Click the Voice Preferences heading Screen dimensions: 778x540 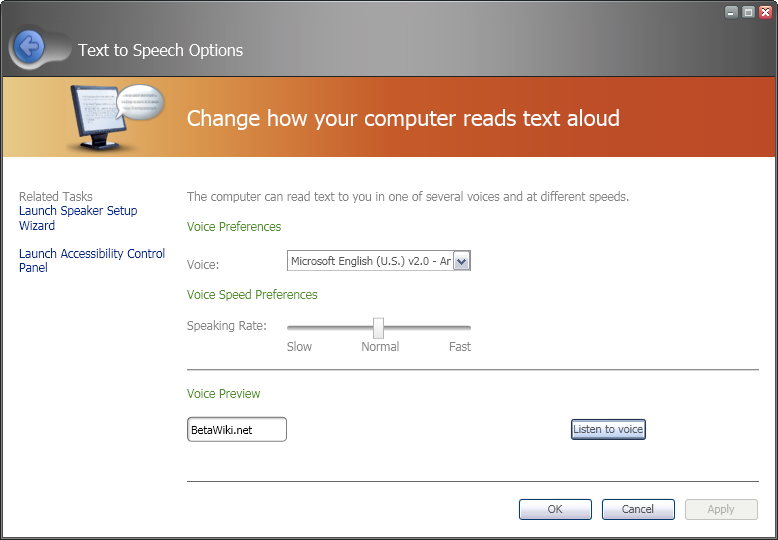coord(234,227)
